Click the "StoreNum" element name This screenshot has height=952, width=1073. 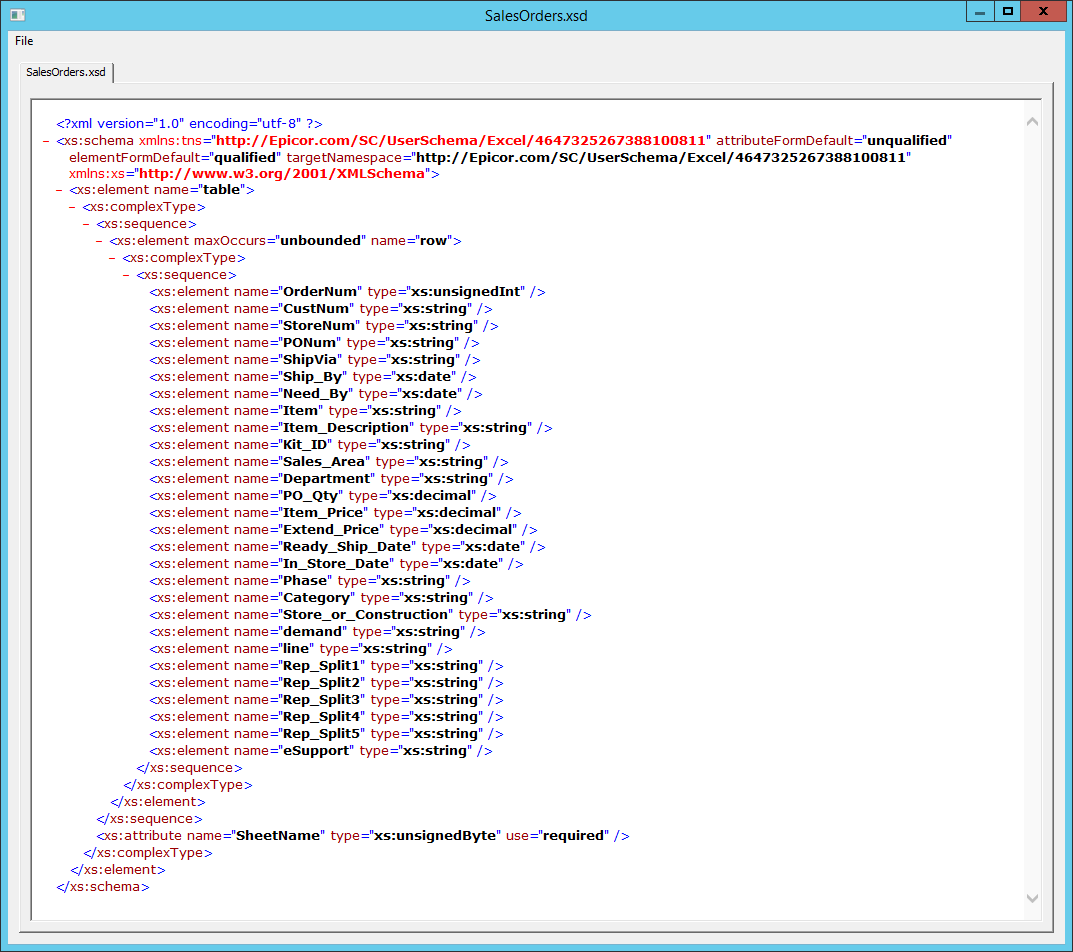coord(319,326)
